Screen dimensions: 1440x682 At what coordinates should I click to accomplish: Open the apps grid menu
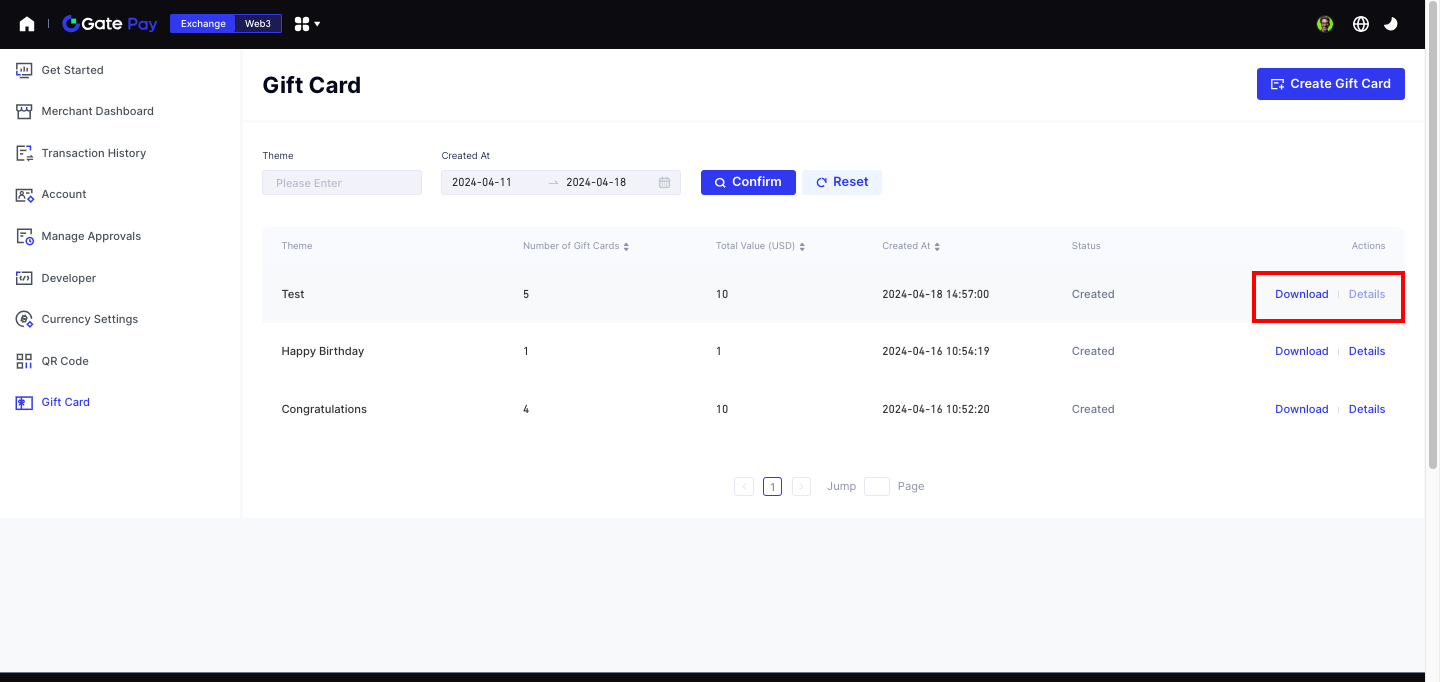click(306, 24)
